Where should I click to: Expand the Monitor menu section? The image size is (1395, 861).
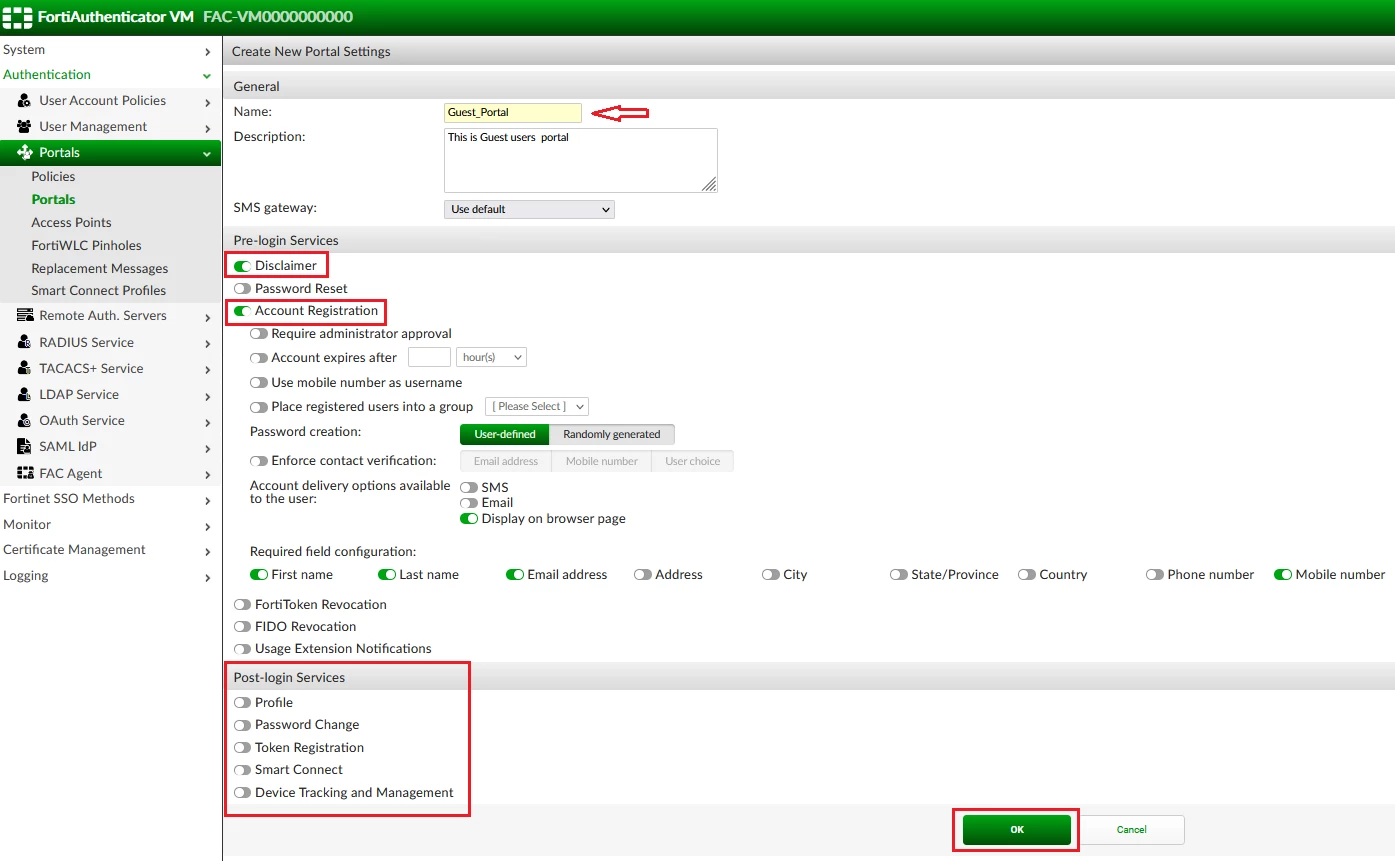coord(110,525)
